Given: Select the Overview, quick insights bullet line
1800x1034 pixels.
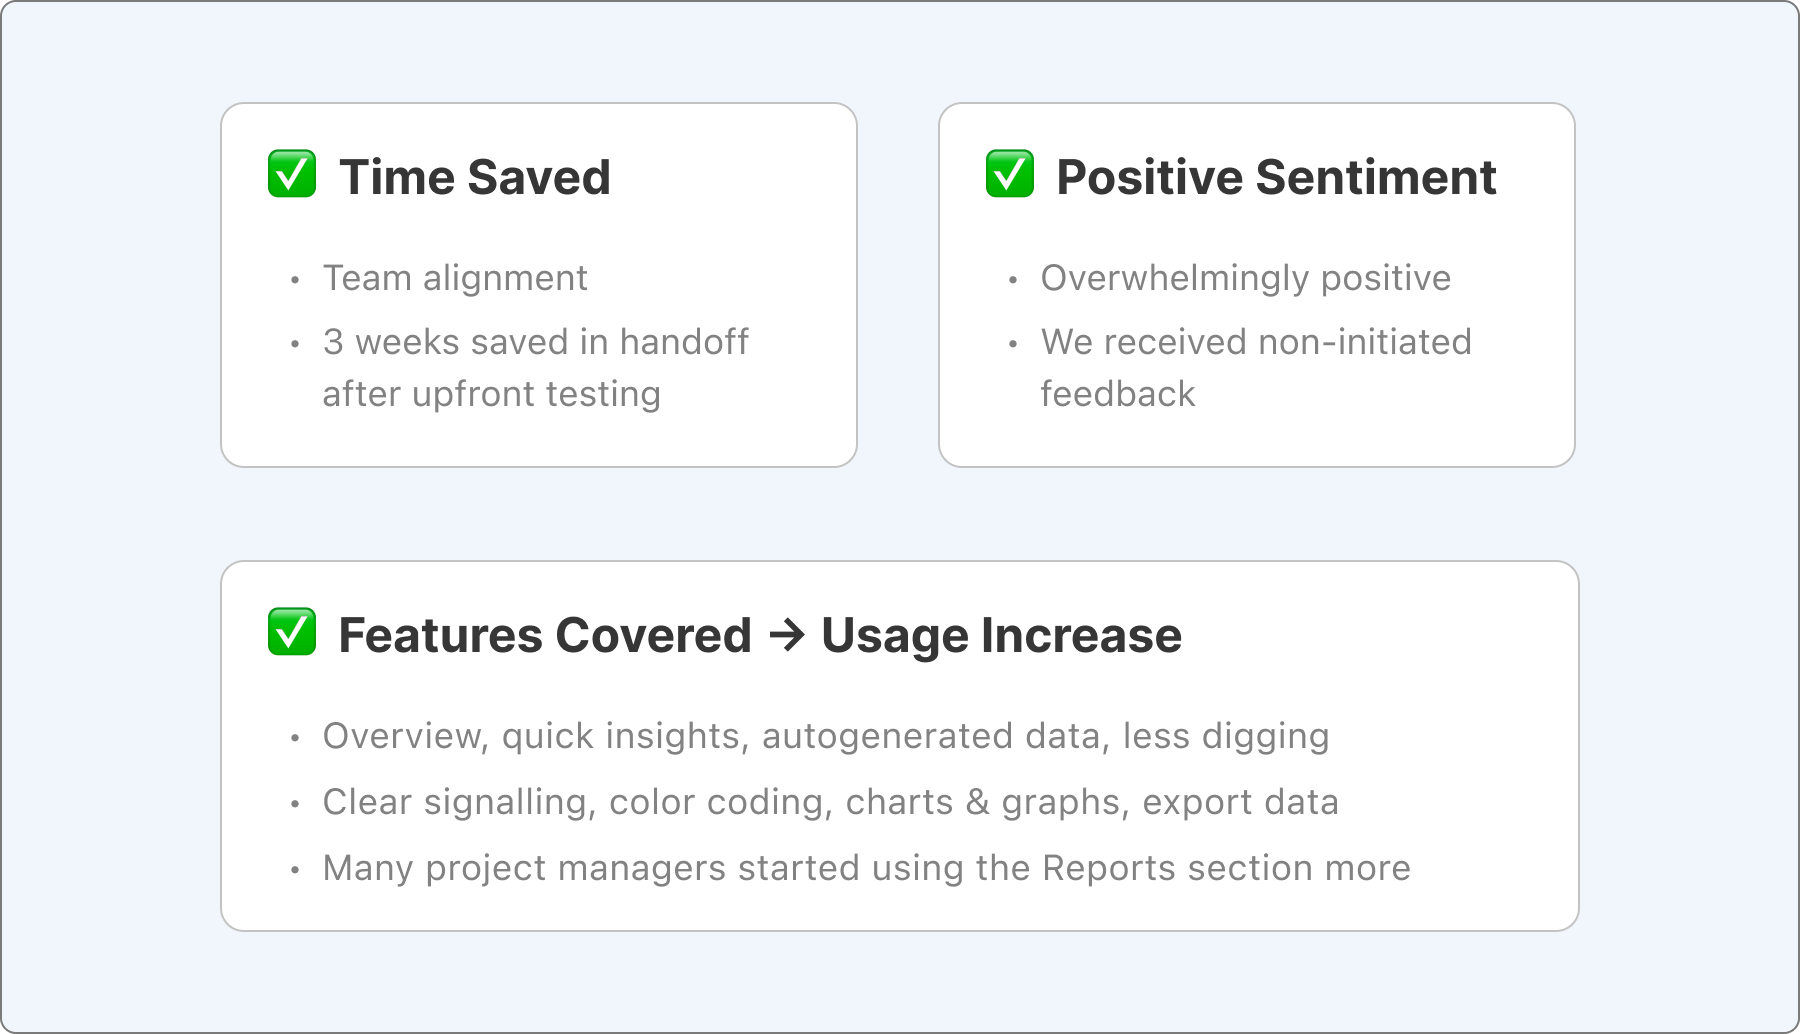Looking at the screenshot, I should (826, 736).
